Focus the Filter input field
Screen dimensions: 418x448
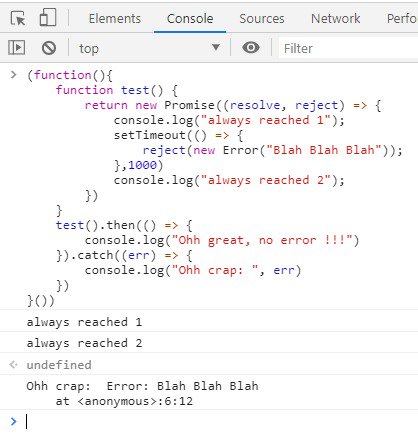click(348, 48)
